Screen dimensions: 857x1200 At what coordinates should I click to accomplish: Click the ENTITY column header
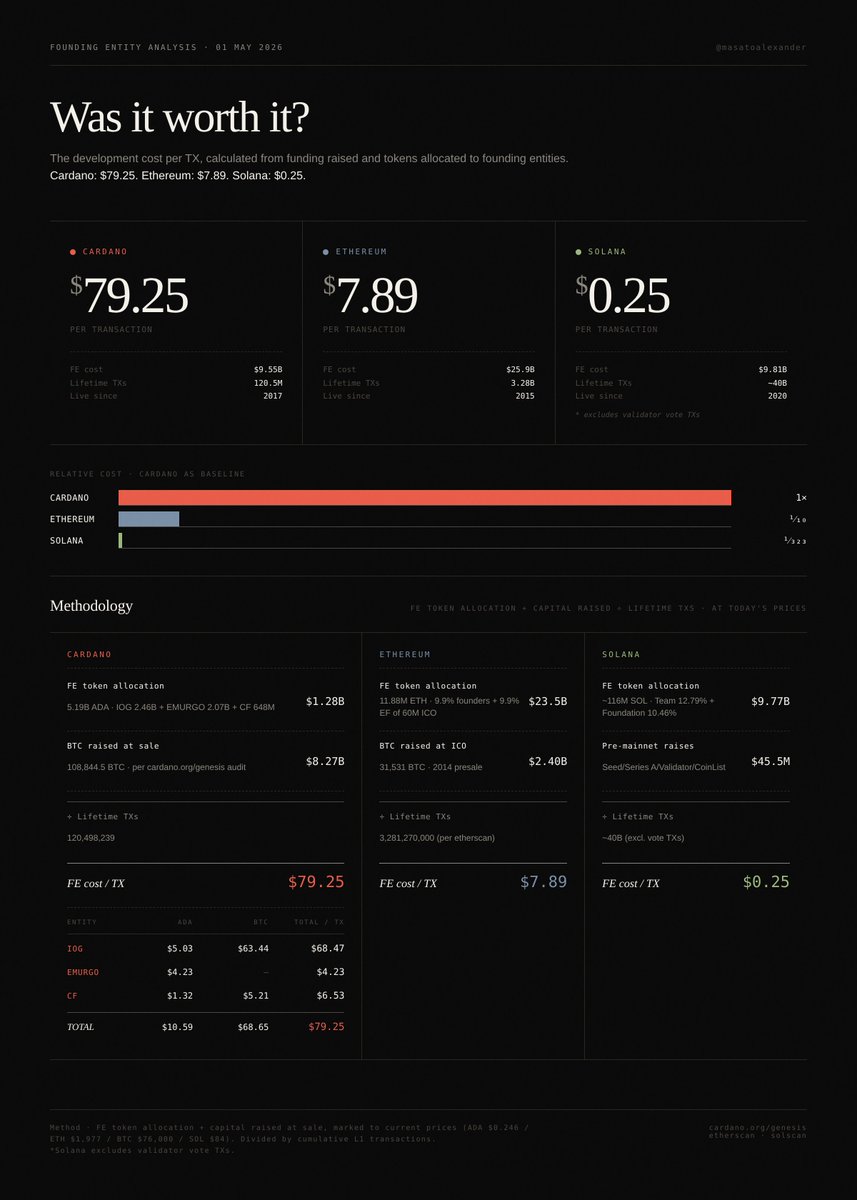pyautogui.click(x=82, y=922)
